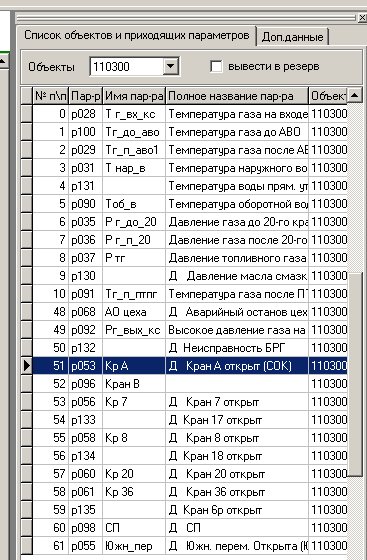Select cell 'Кран В'
The width and height of the screenshot is (367, 560).
[134, 384]
